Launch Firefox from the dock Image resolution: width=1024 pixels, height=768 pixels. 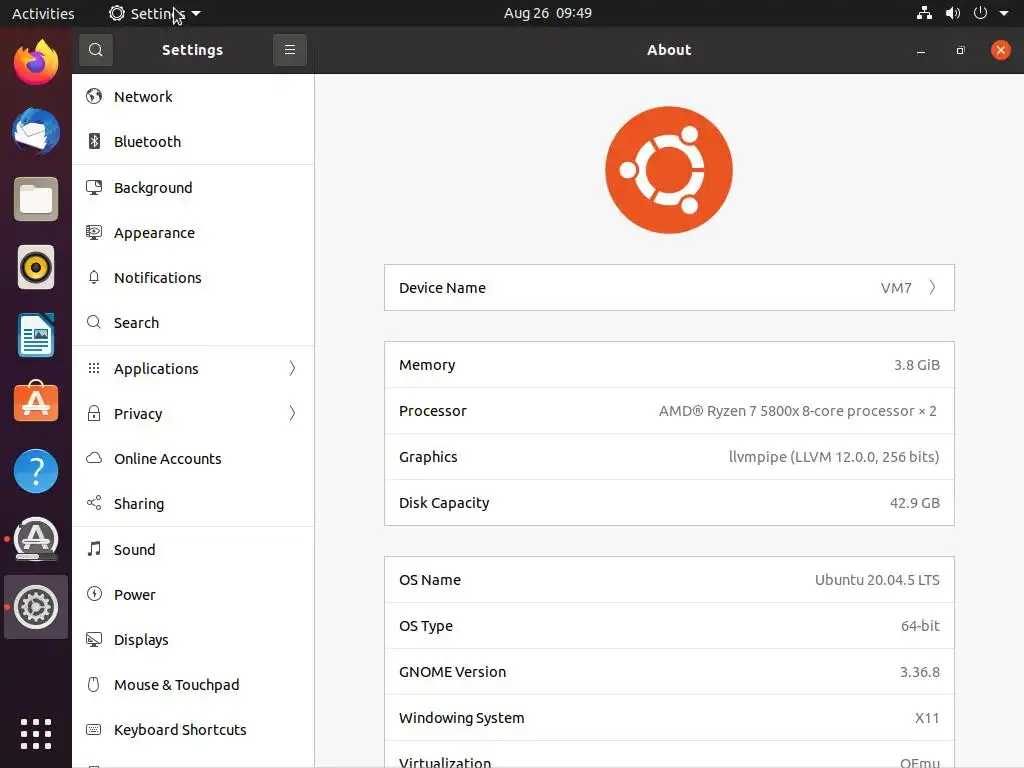click(x=36, y=62)
